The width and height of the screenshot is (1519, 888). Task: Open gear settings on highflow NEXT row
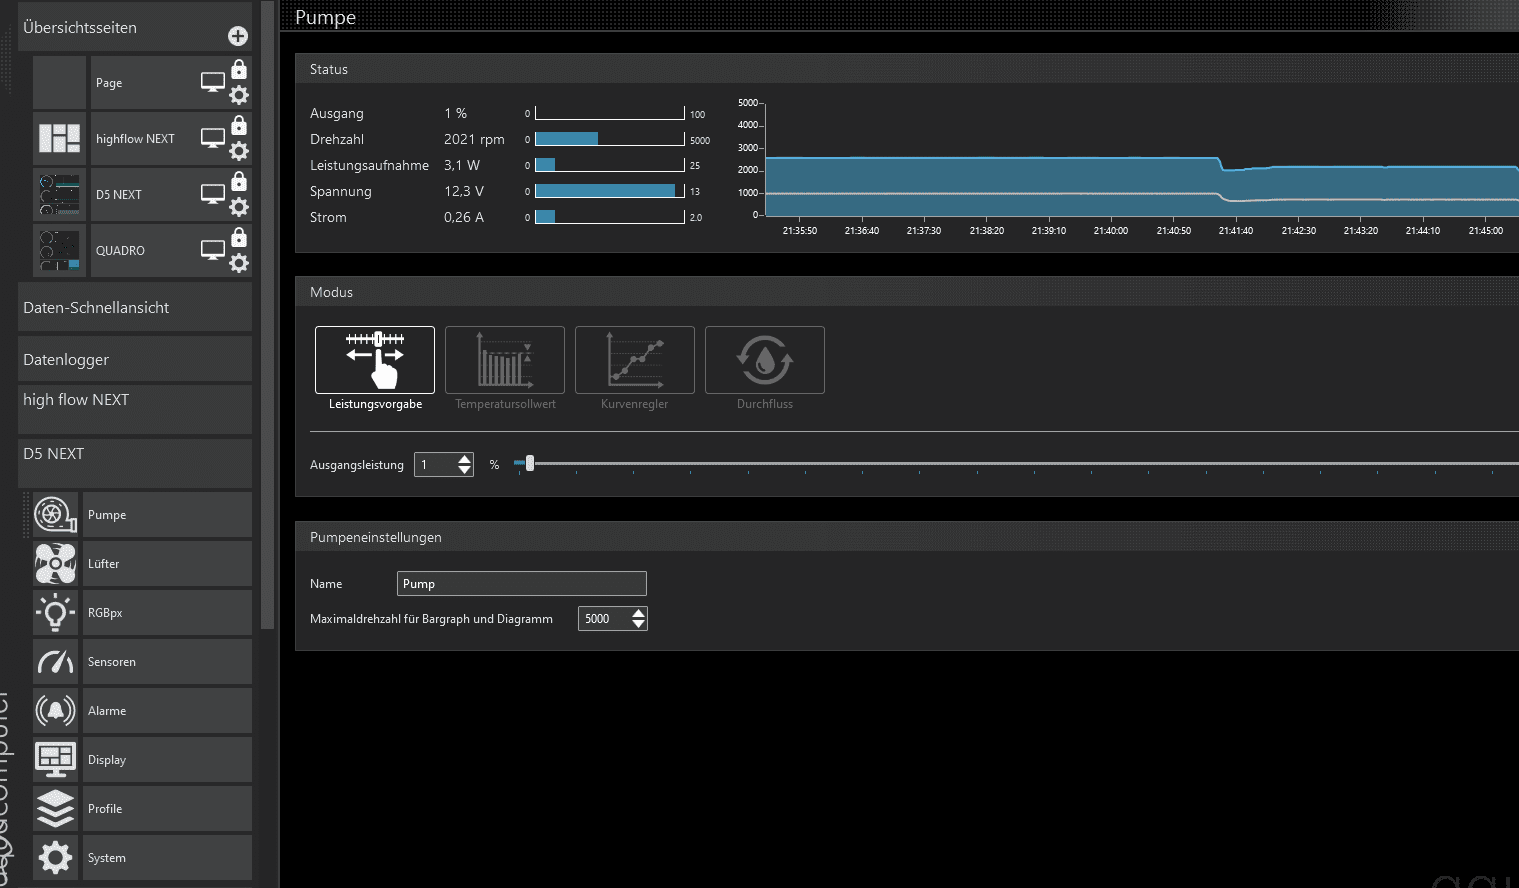239,151
